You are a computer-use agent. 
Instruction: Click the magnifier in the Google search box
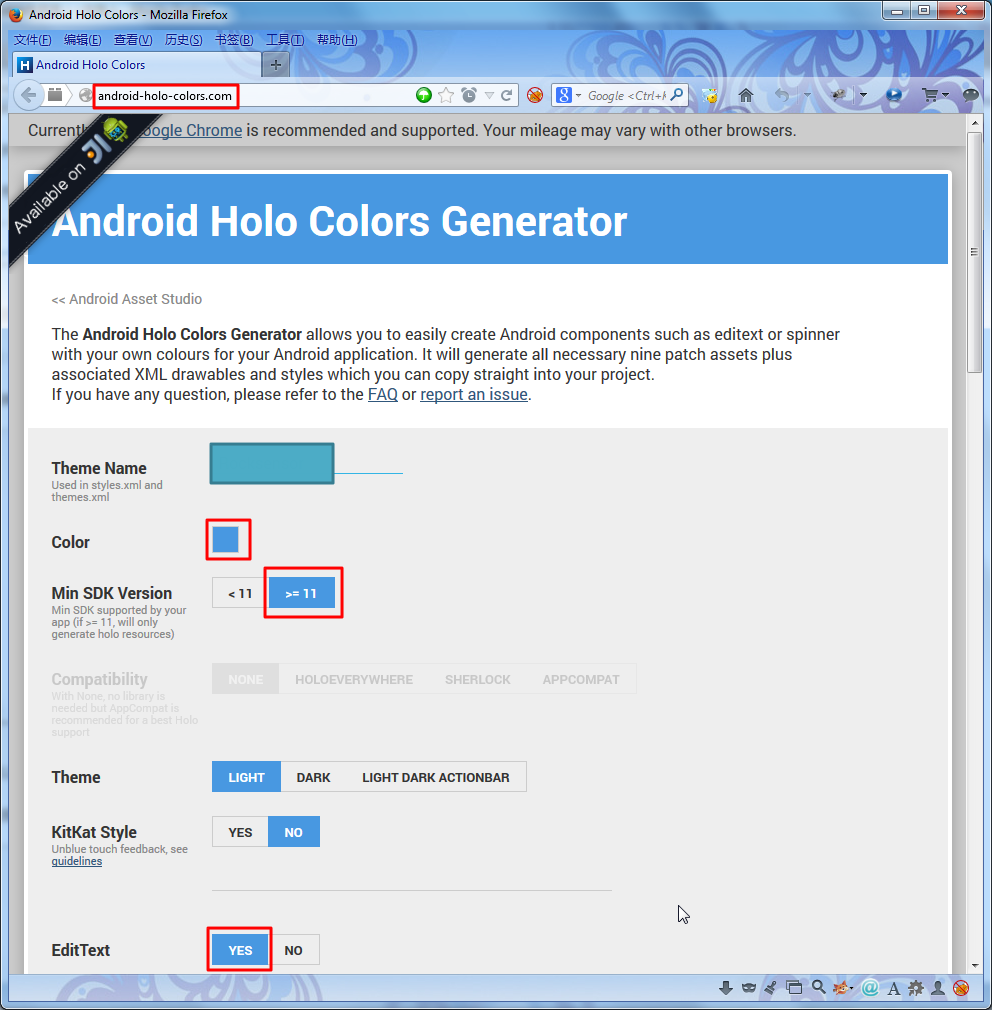676,95
